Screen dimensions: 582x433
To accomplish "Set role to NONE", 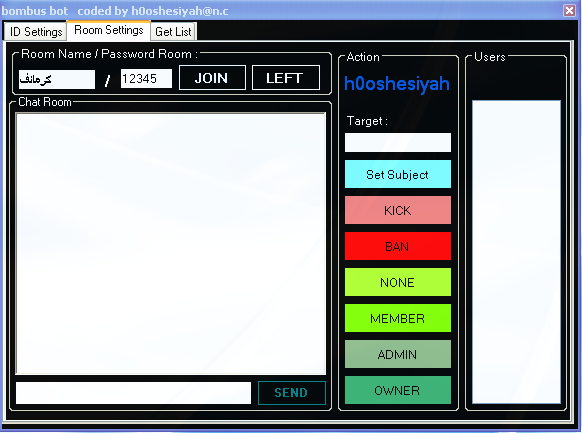I will [398, 282].
